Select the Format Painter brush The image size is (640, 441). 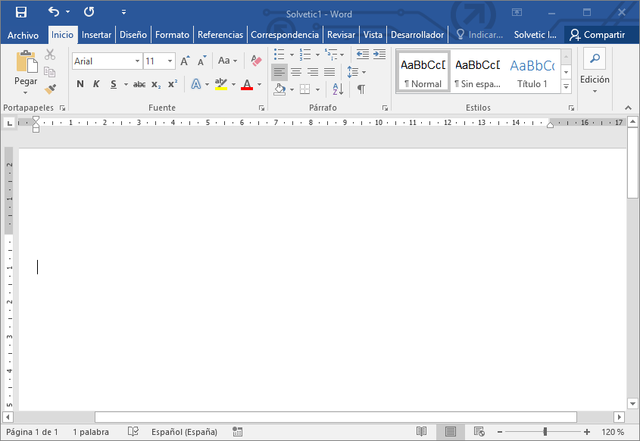point(50,89)
